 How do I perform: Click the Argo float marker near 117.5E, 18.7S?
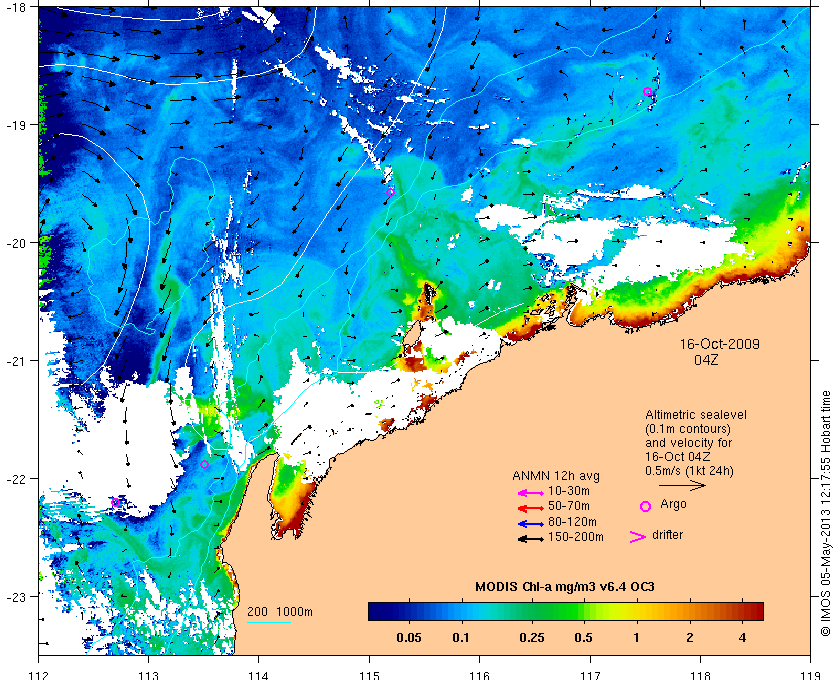point(647,92)
